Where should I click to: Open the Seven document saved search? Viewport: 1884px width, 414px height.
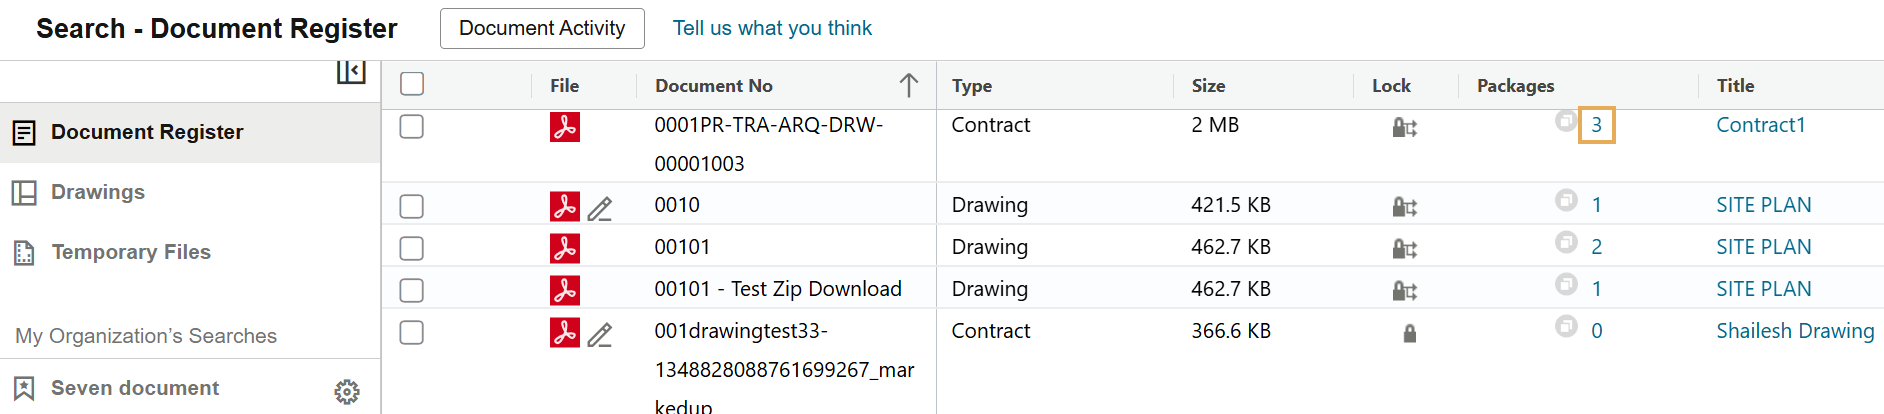135,388
